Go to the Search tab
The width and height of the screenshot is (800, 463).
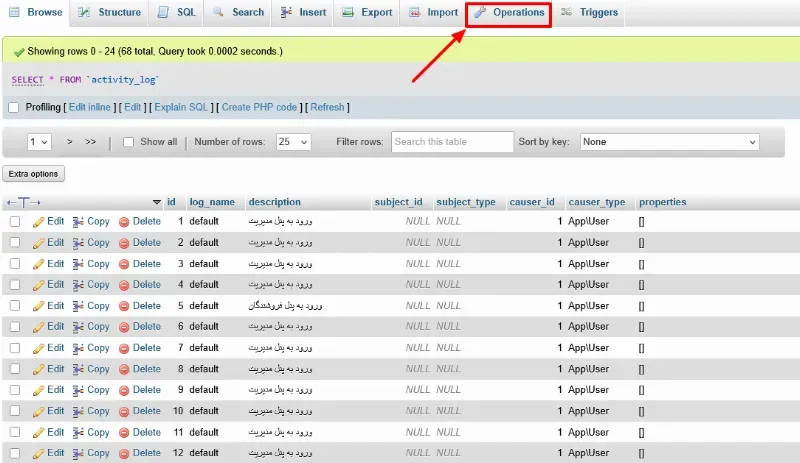pos(239,12)
